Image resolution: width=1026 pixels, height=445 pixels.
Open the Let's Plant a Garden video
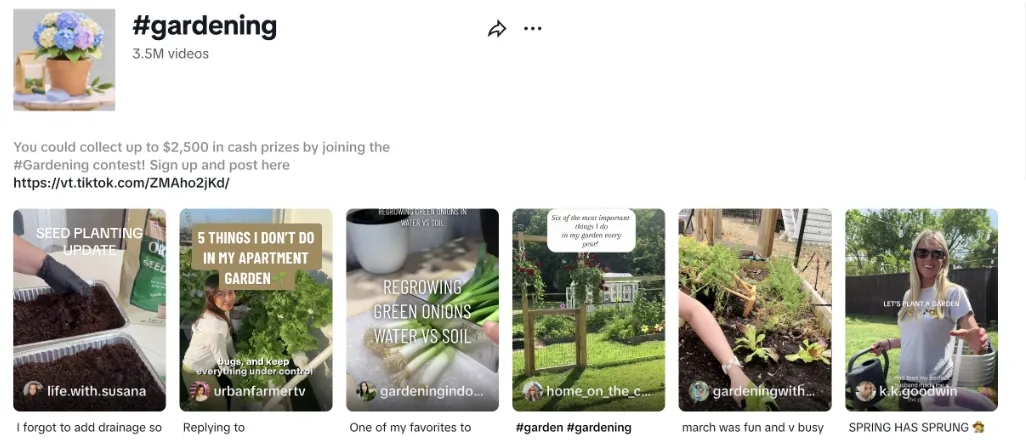point(921,310)
